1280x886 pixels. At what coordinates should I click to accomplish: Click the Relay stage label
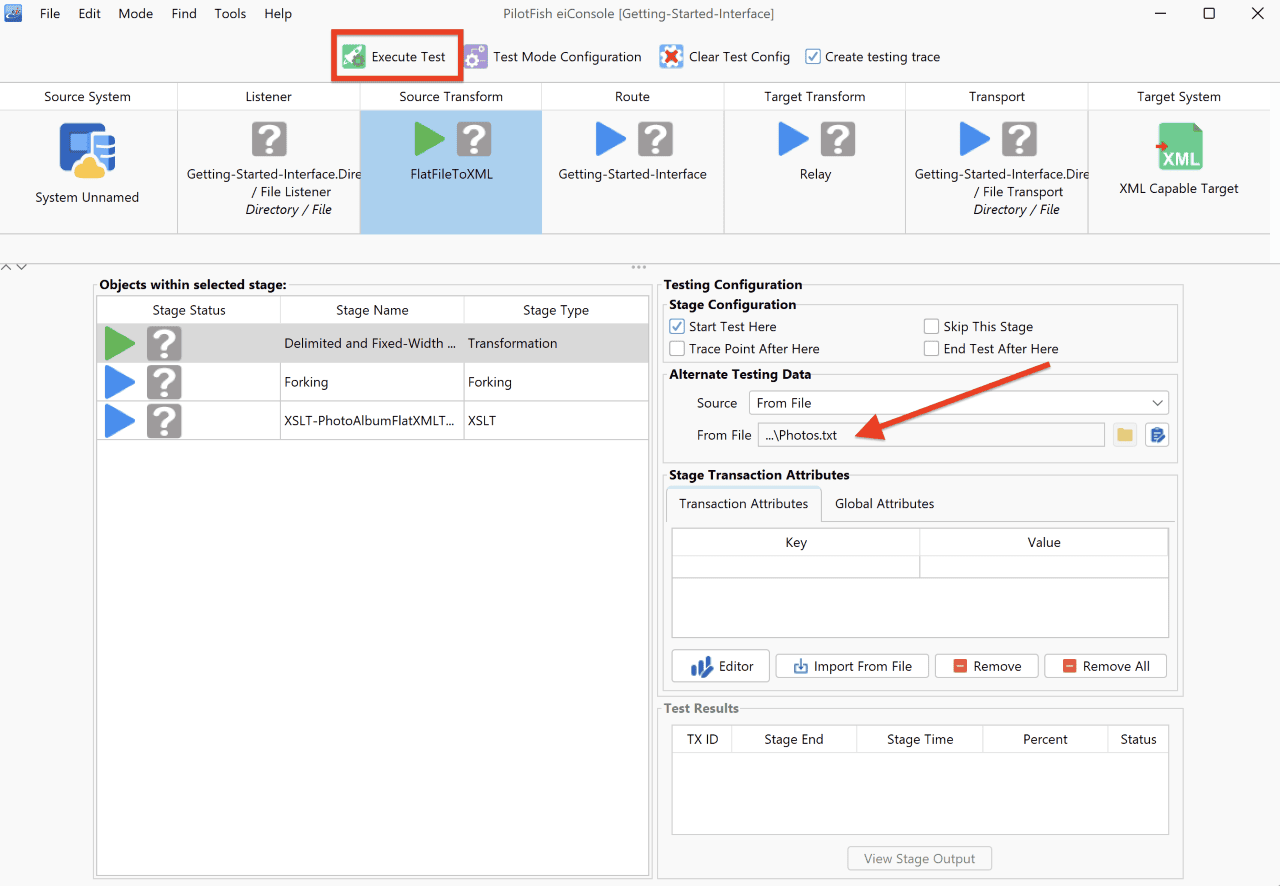[x=815, y=174]
